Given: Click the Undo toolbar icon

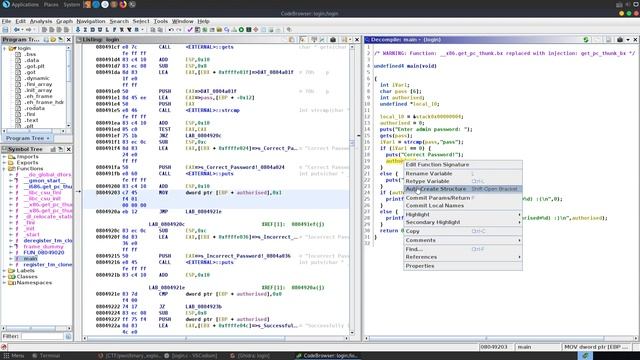Looking at the screenshot, I should [x=171, y=30].
